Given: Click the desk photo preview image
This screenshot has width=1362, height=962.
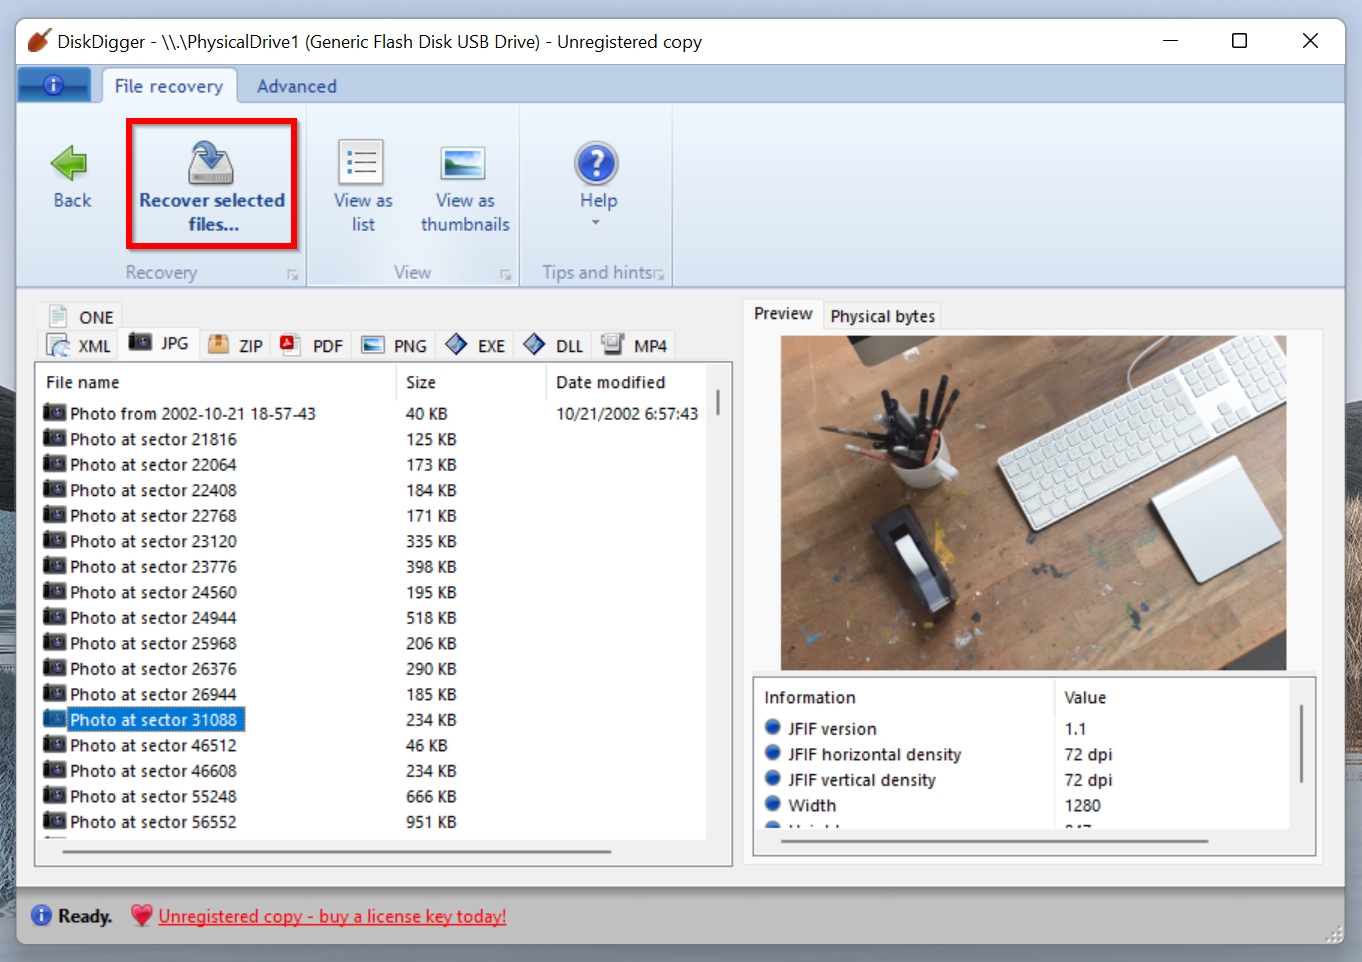Looking at the screenshot, I should [x=1033, y=502].
